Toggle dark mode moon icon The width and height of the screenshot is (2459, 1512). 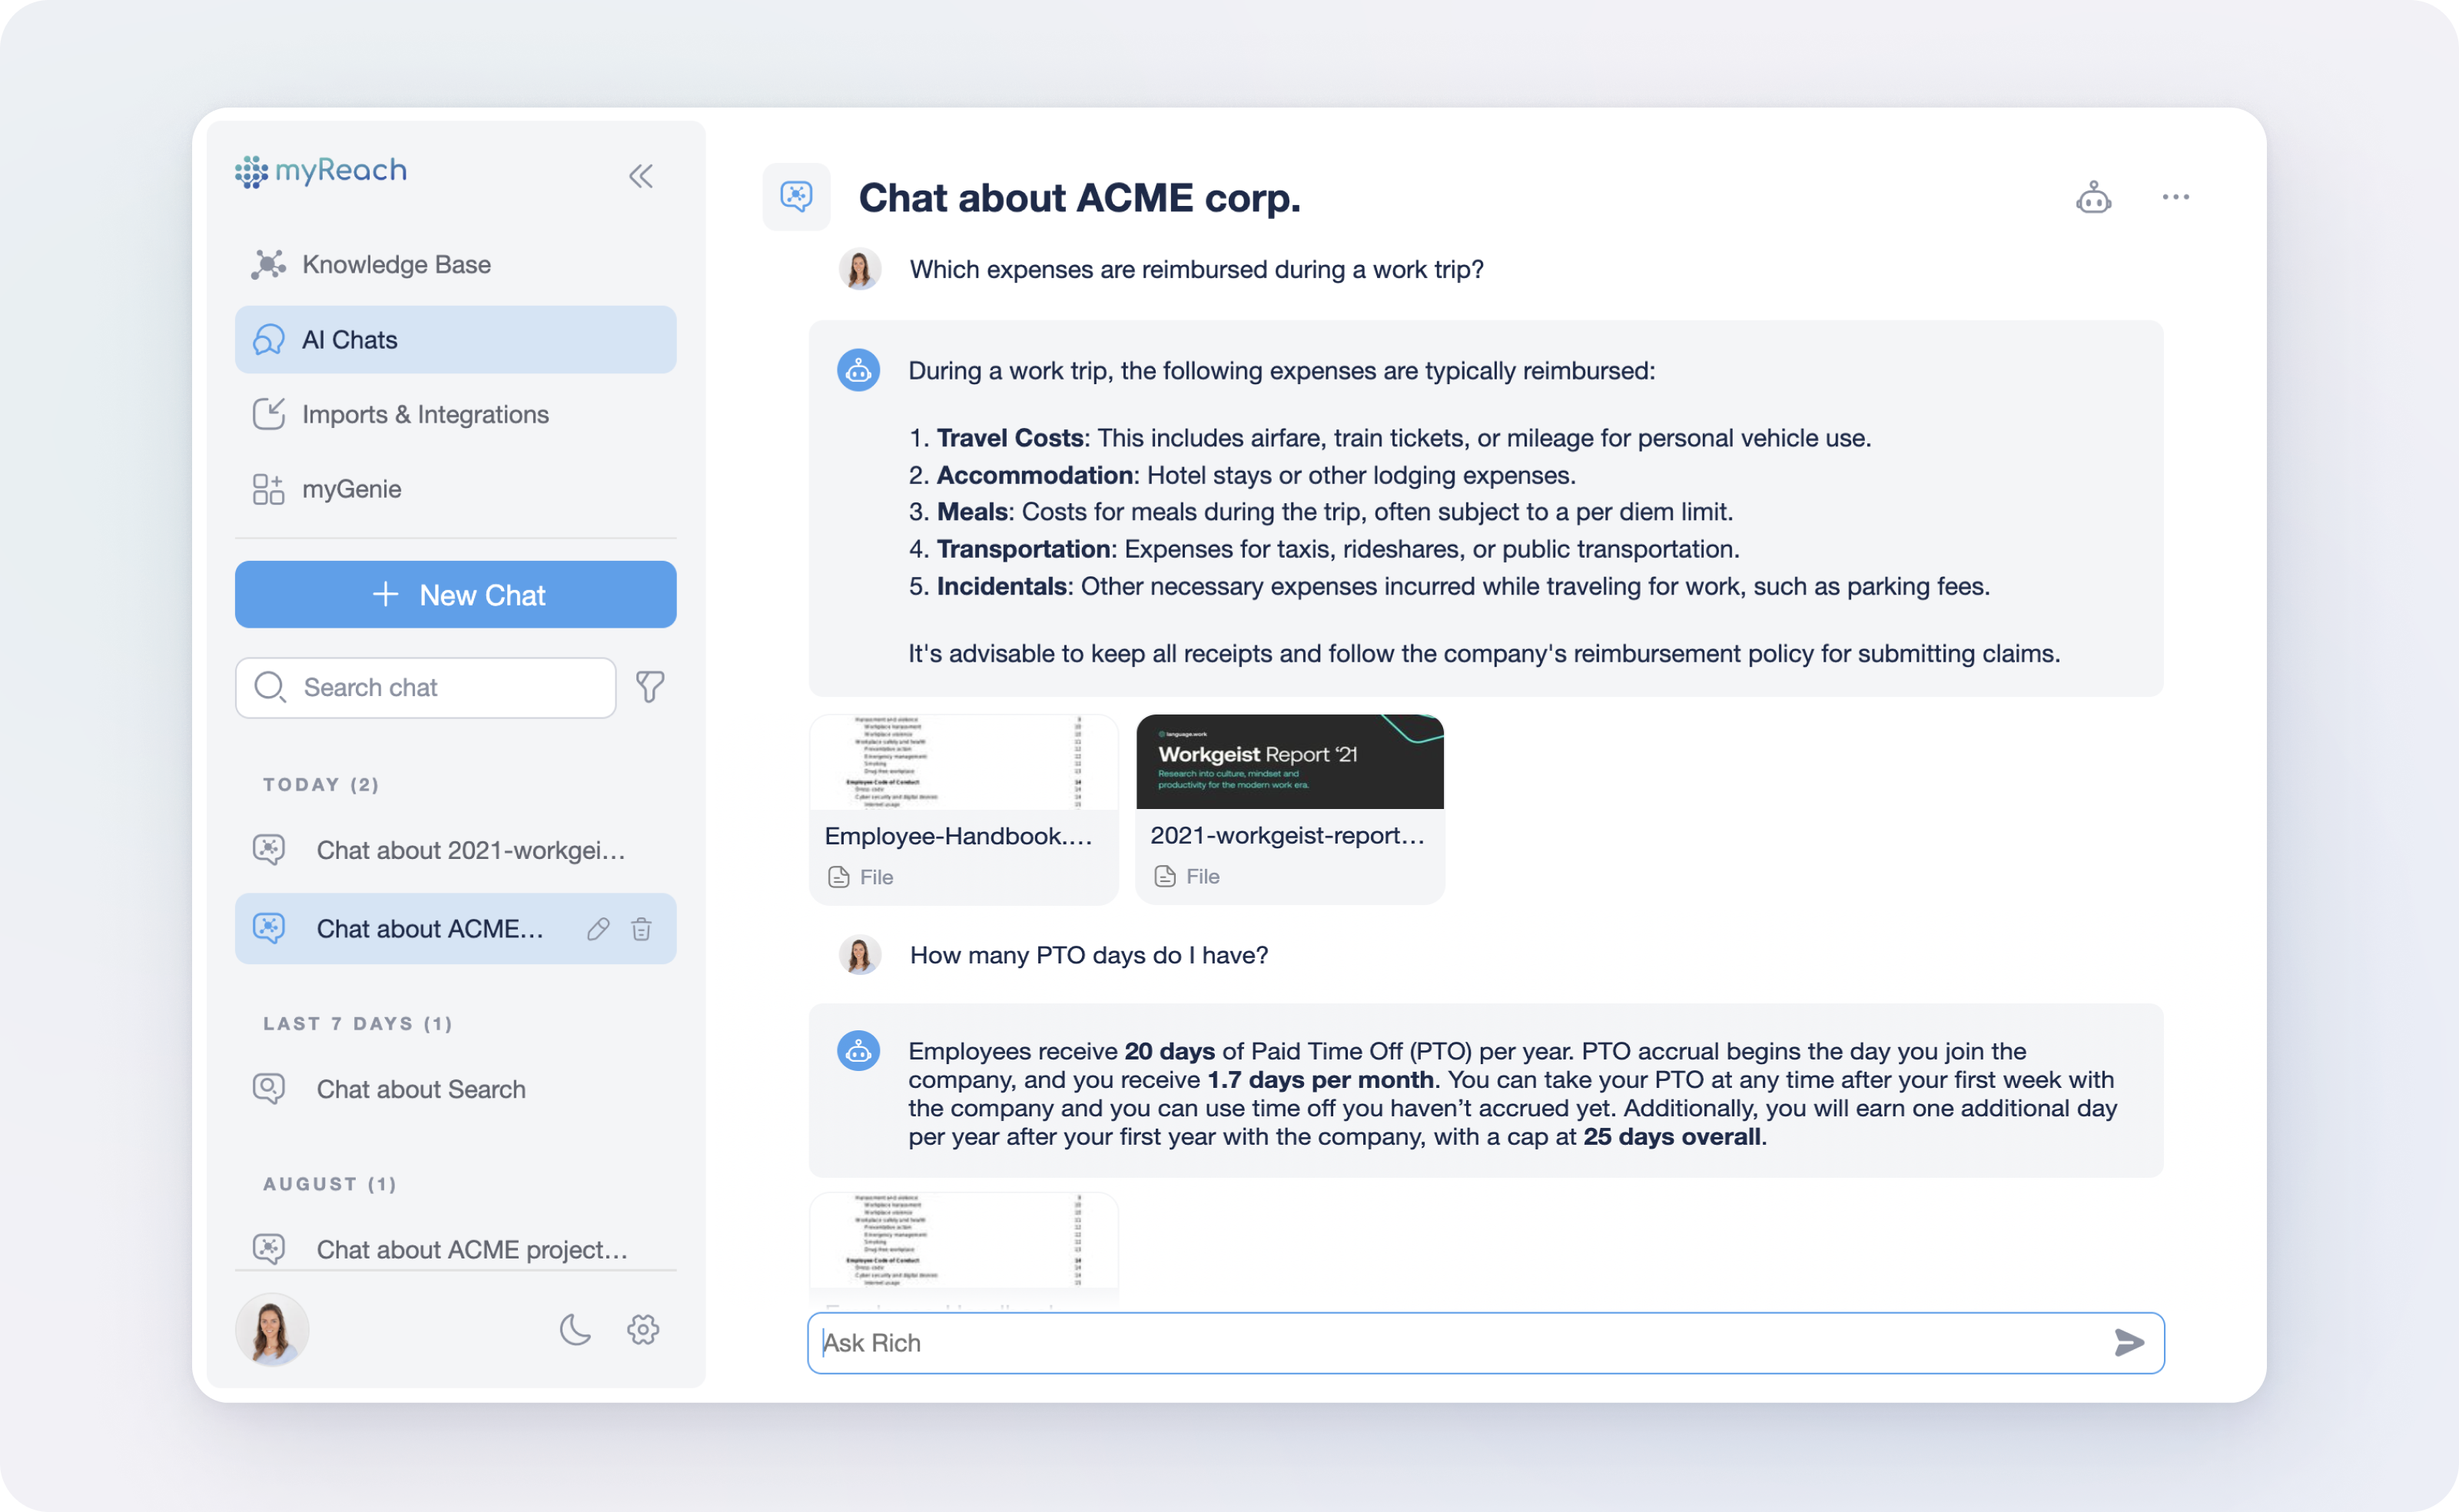[574, 1329]
